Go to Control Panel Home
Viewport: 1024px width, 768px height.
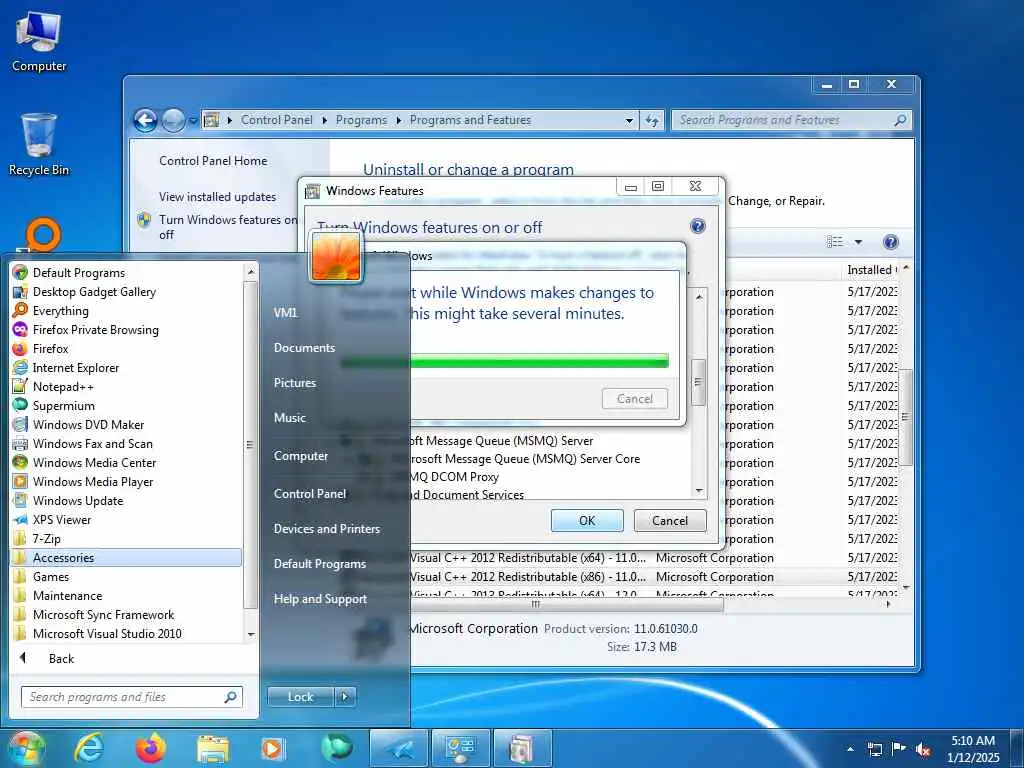213,161
